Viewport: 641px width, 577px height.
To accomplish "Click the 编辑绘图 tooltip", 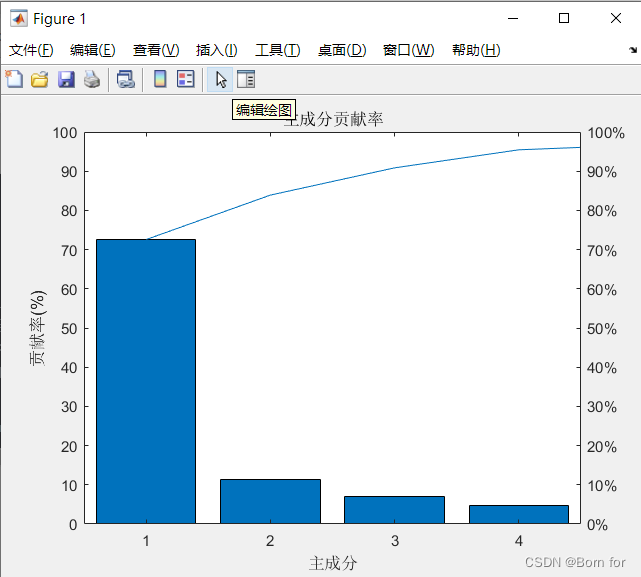I will click(264, 110).
